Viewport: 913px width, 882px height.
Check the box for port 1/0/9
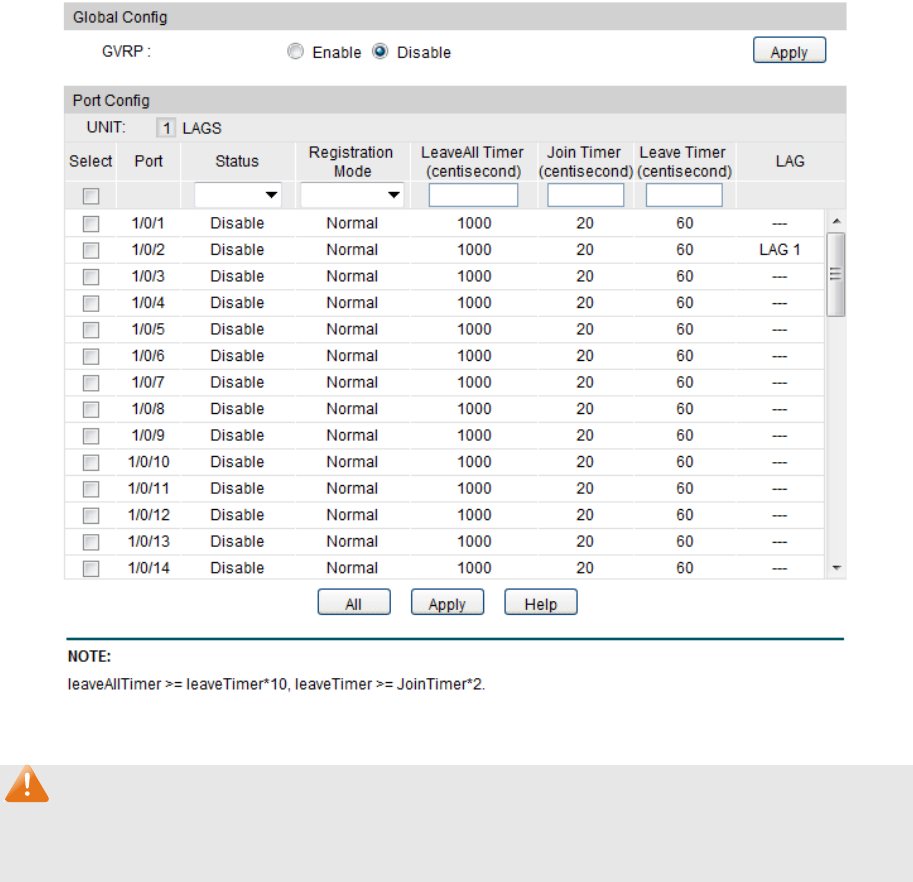tap(91, 435)
